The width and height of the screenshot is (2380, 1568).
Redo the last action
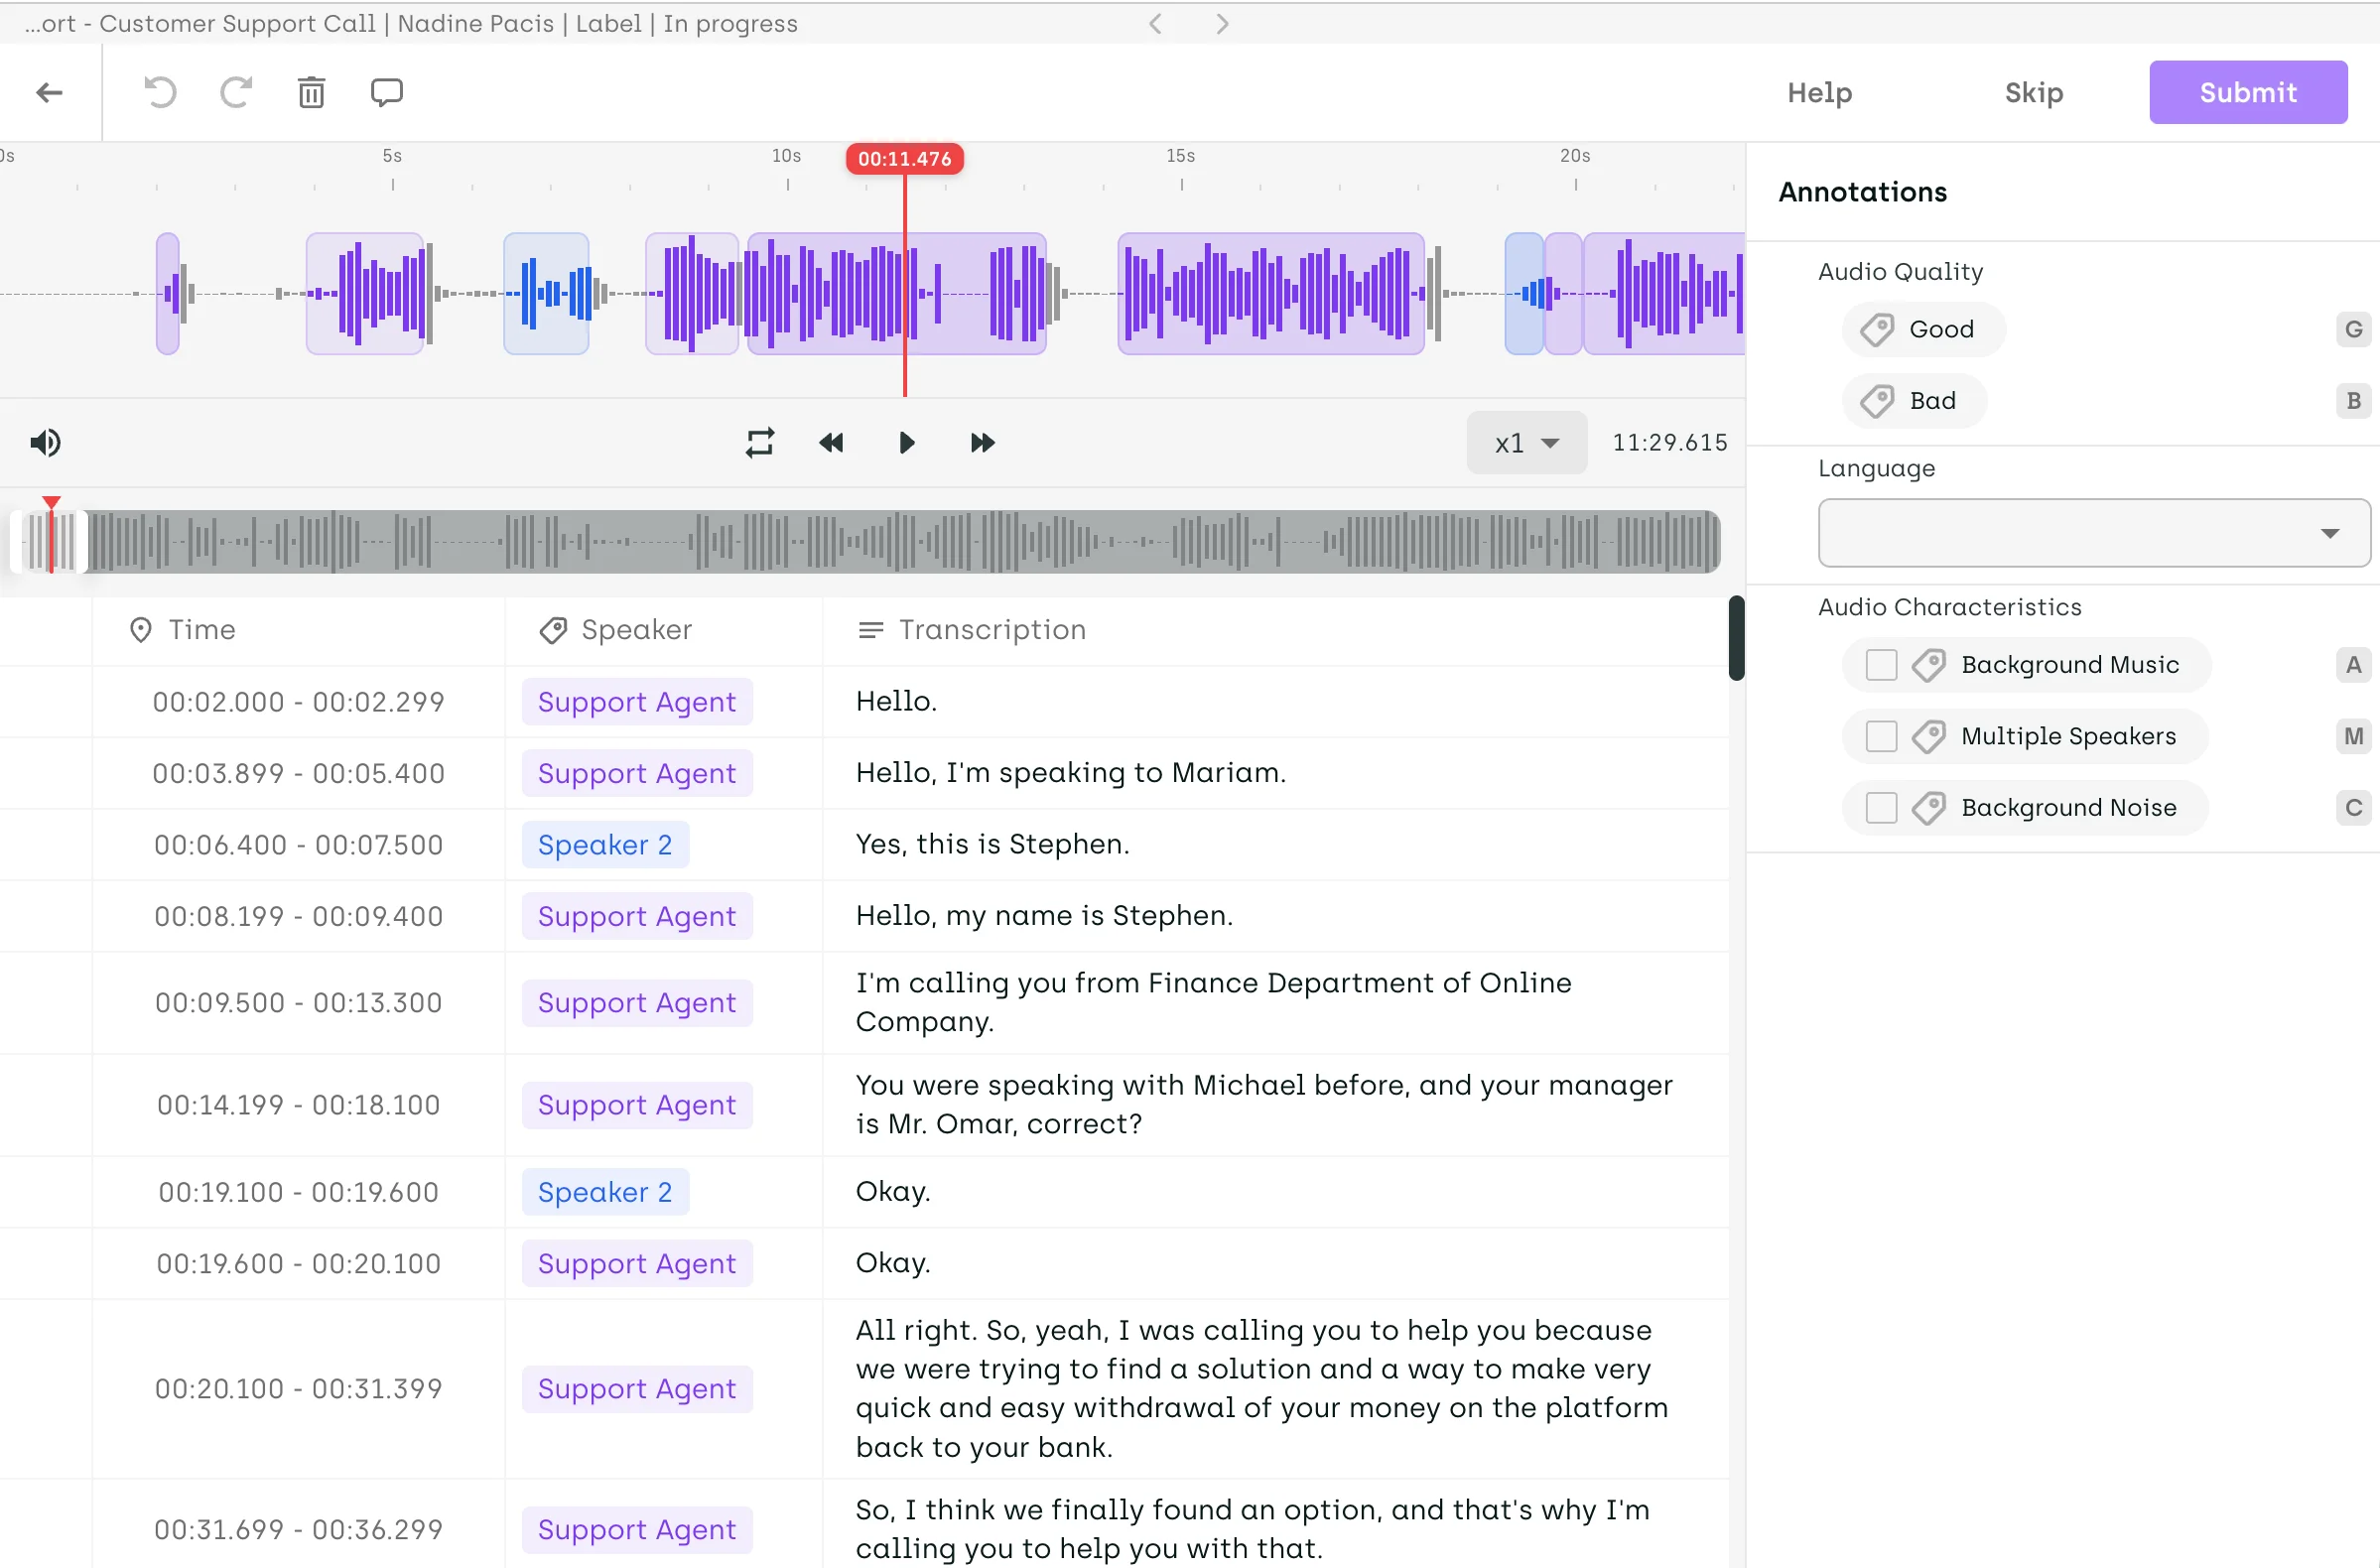point(236,93)
